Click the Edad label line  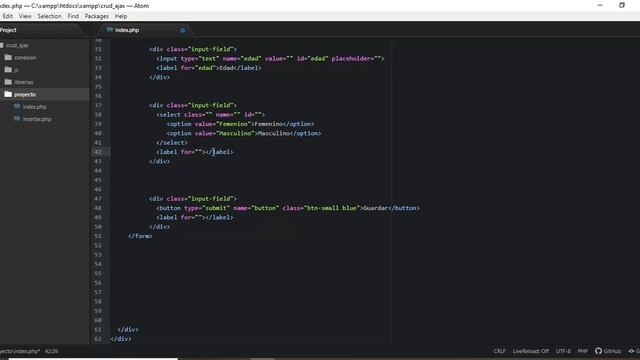click(209, 68)
